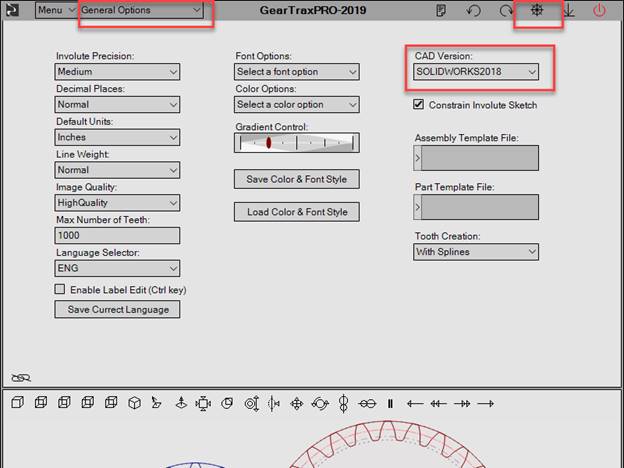Click the vertical figure-eight axis icon
The image size is (624, 468).
[x=343, y=404]
